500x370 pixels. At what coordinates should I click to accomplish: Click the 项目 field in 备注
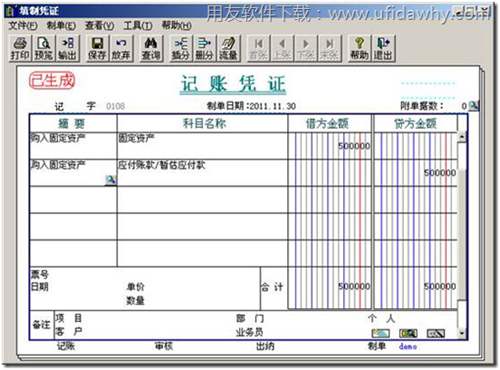click(69, 318)
